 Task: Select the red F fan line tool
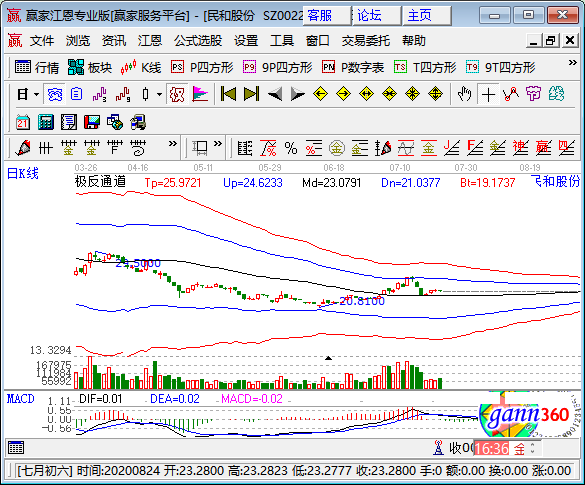tap(475, 148)
